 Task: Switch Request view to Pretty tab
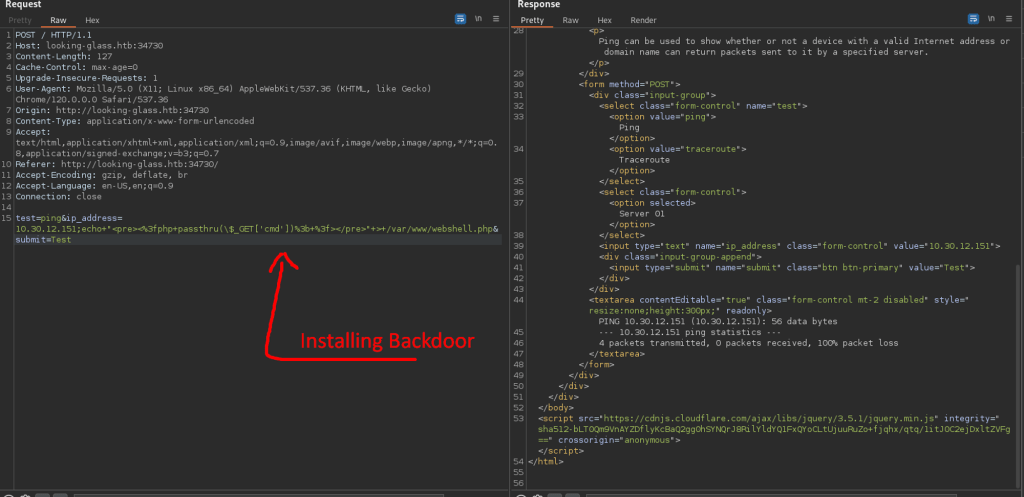coord(20,20)
